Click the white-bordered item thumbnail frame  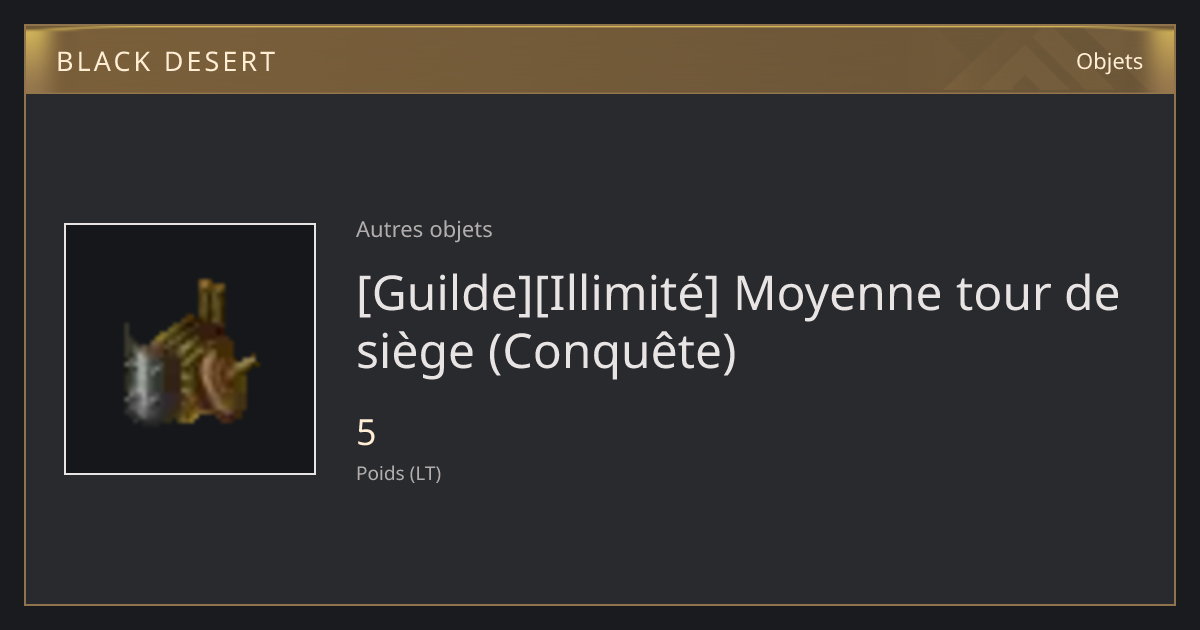point(190,349)
